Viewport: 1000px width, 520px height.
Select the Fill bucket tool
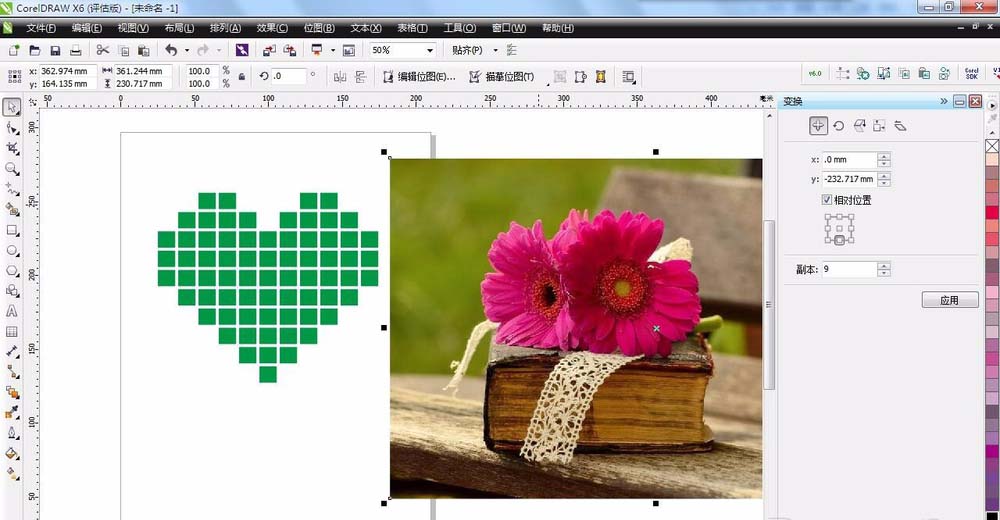11,453
